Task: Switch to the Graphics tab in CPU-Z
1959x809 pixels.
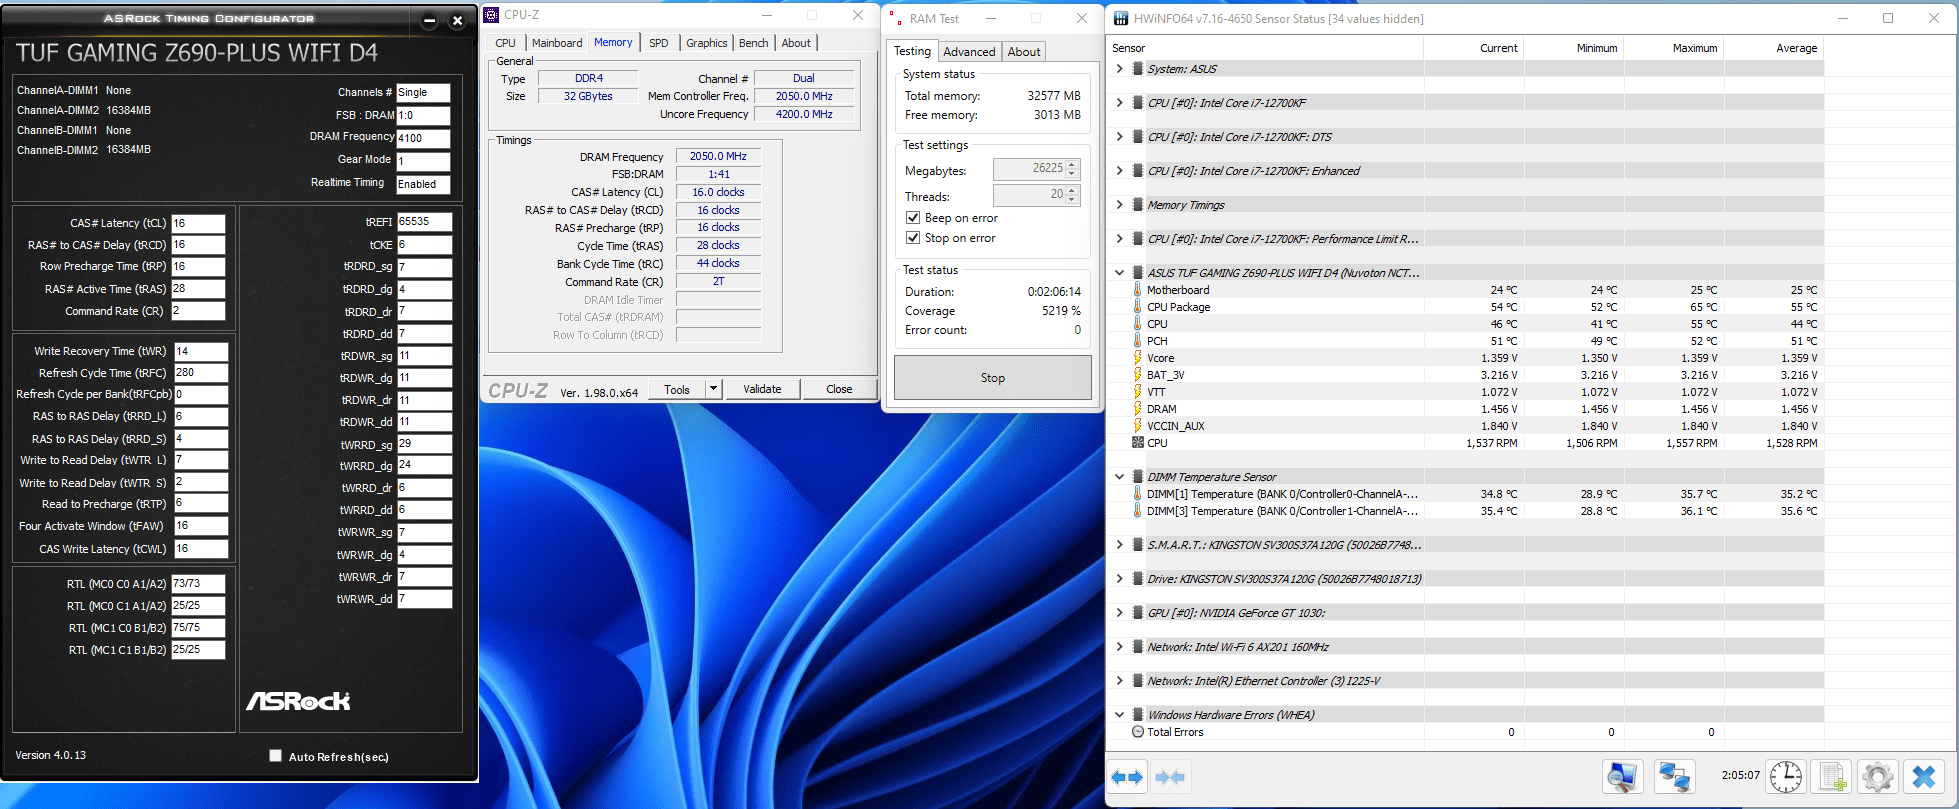Action: click(x=706, y=43)
